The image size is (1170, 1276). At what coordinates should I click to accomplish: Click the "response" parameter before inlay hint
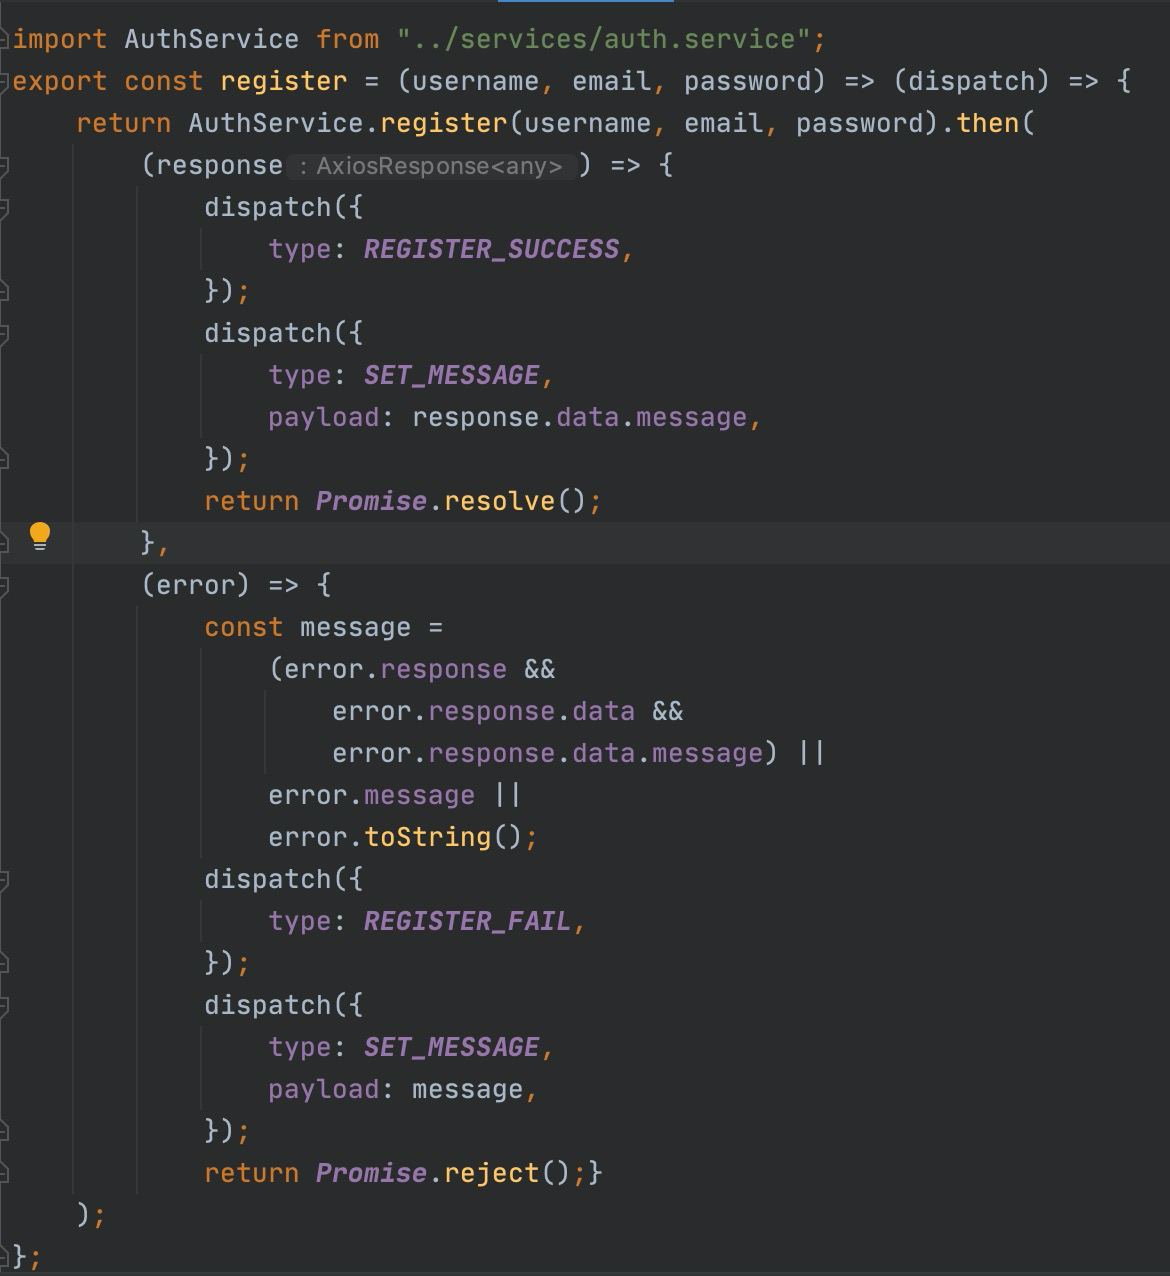click(x=219, y=165)
